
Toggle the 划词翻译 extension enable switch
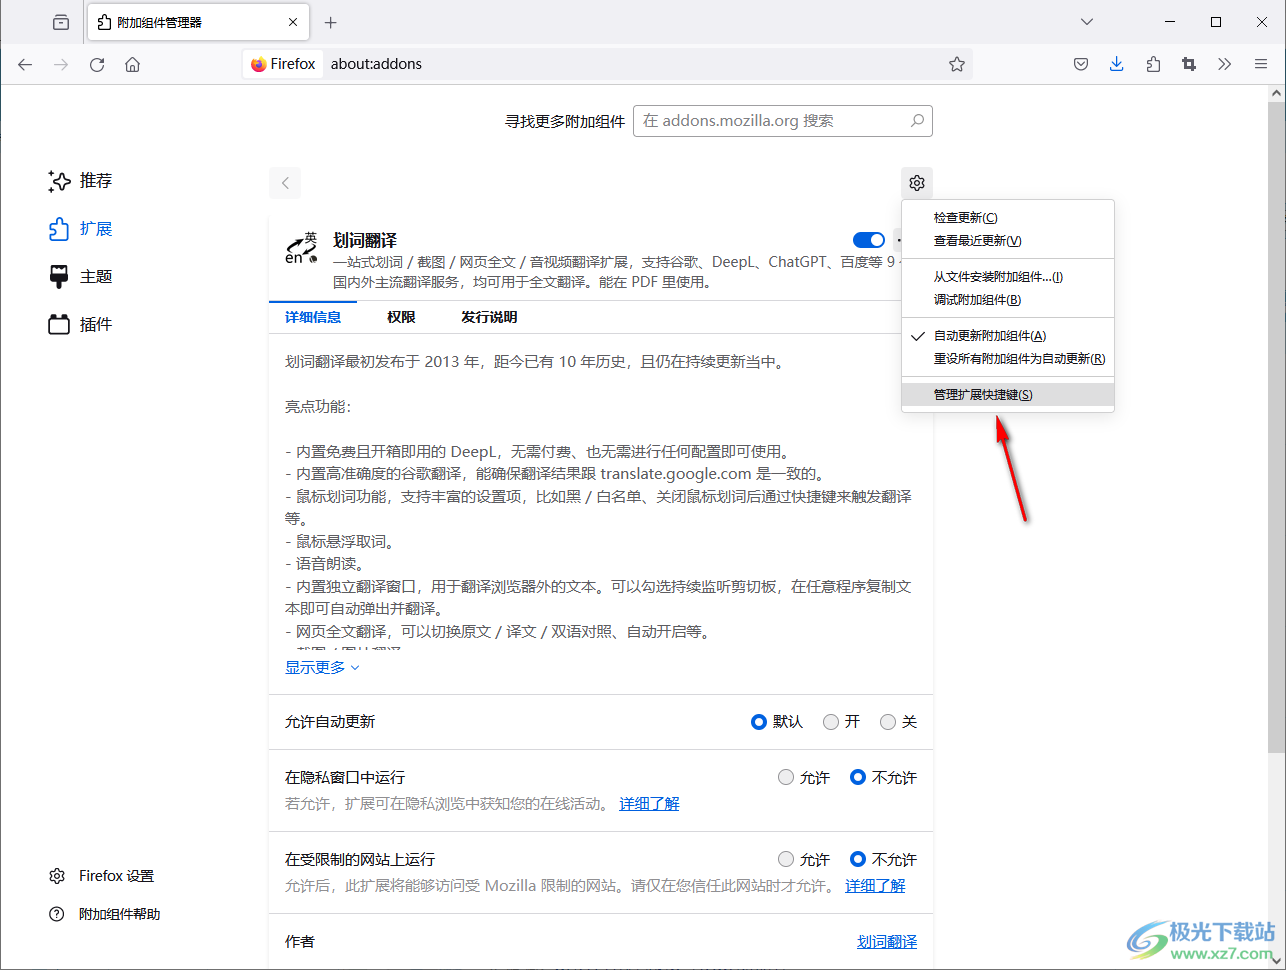[x=869, y=240]
